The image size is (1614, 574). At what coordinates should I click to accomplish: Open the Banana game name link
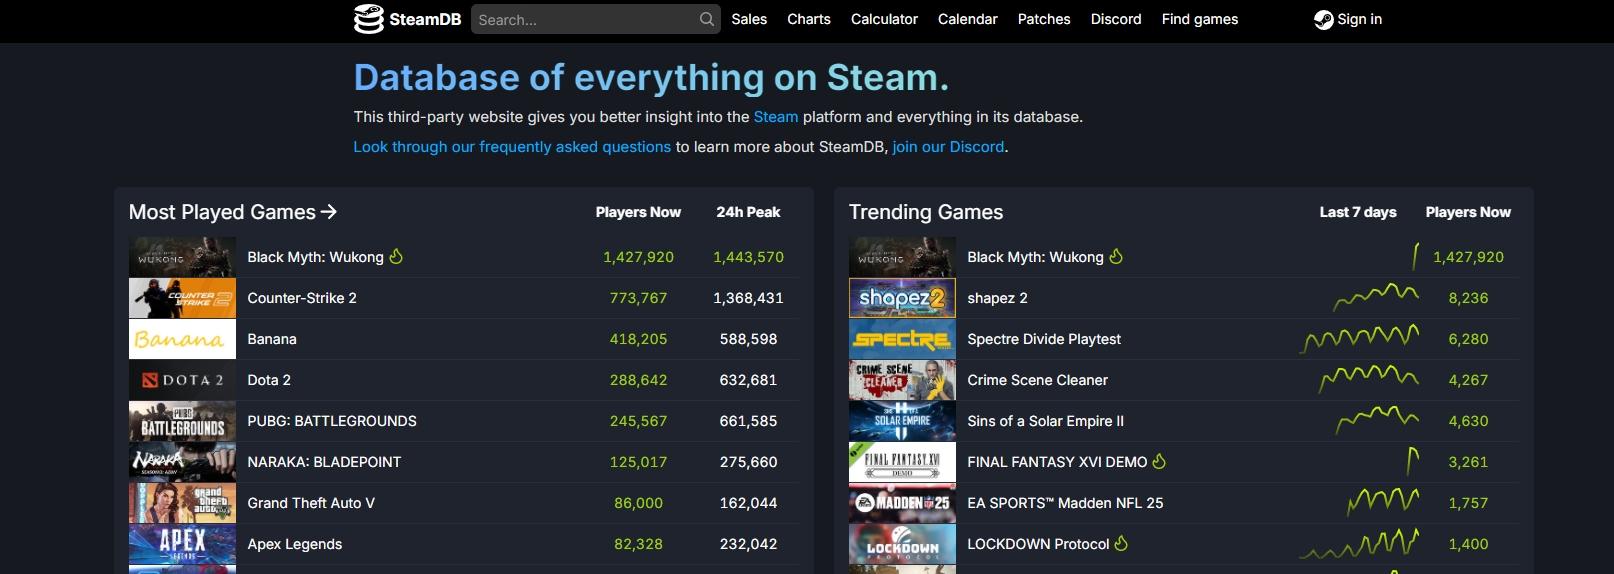point(272,339)
